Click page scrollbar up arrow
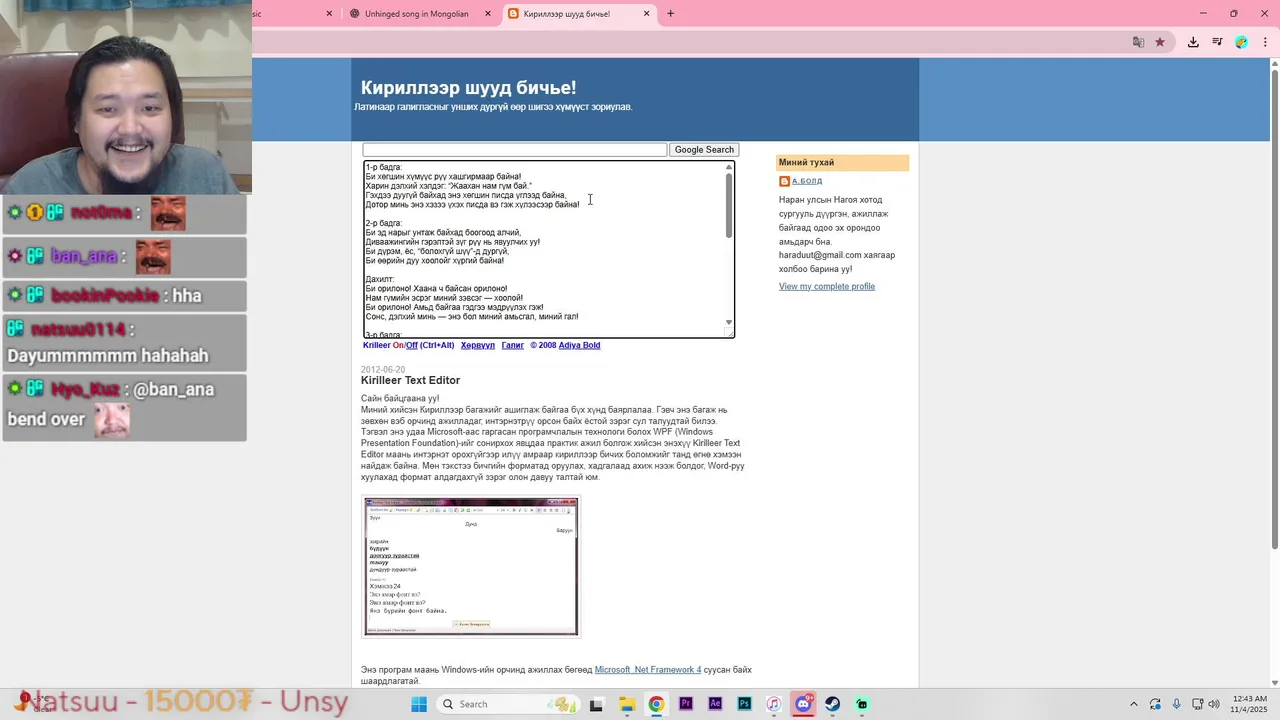 tap(1274, 64)
